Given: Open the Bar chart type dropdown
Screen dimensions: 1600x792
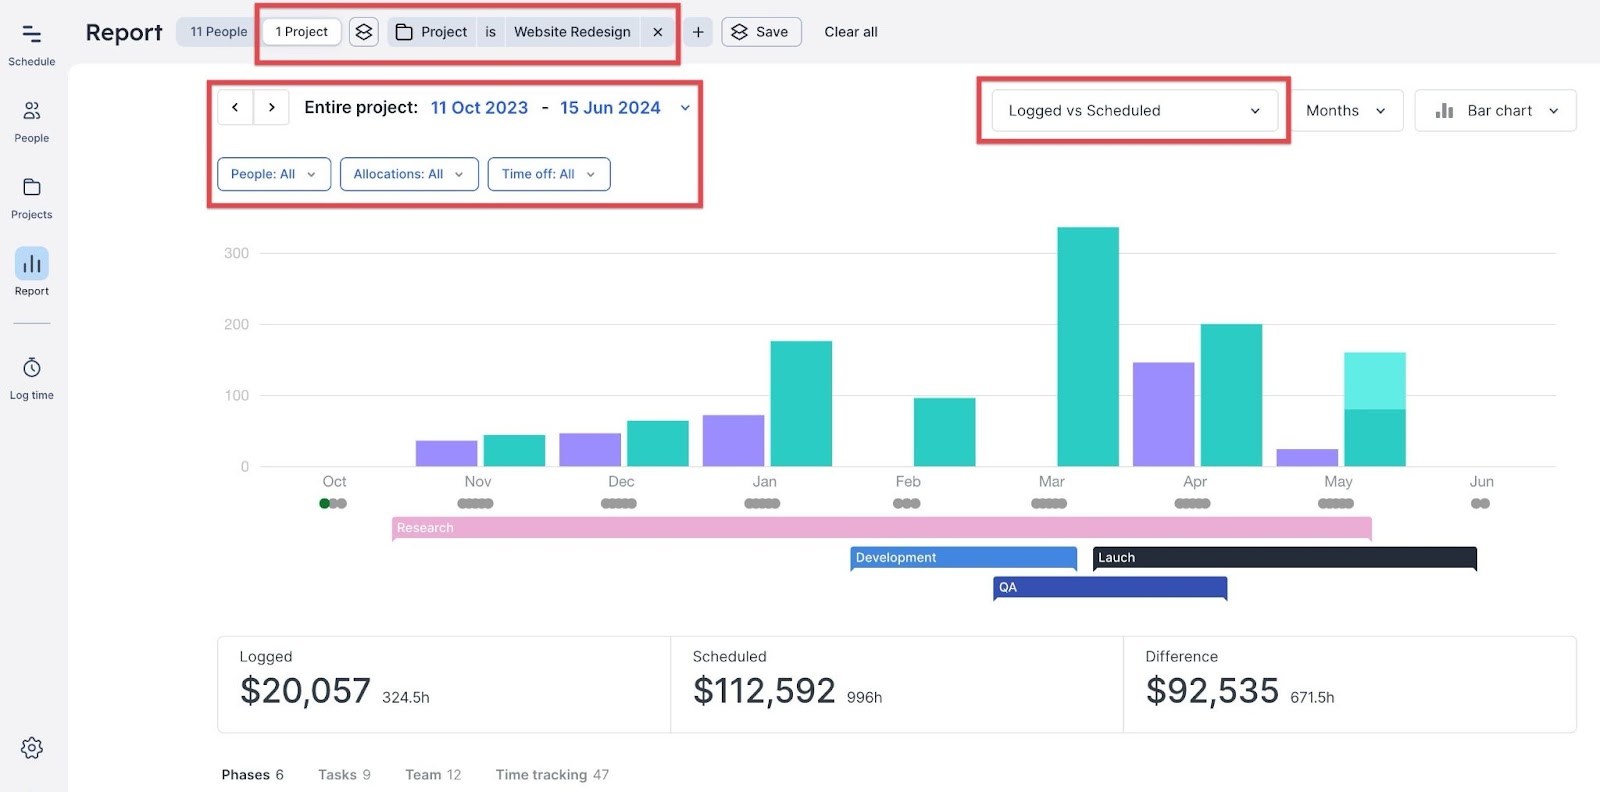Looking at the screenshot, I should [1495, 111].
